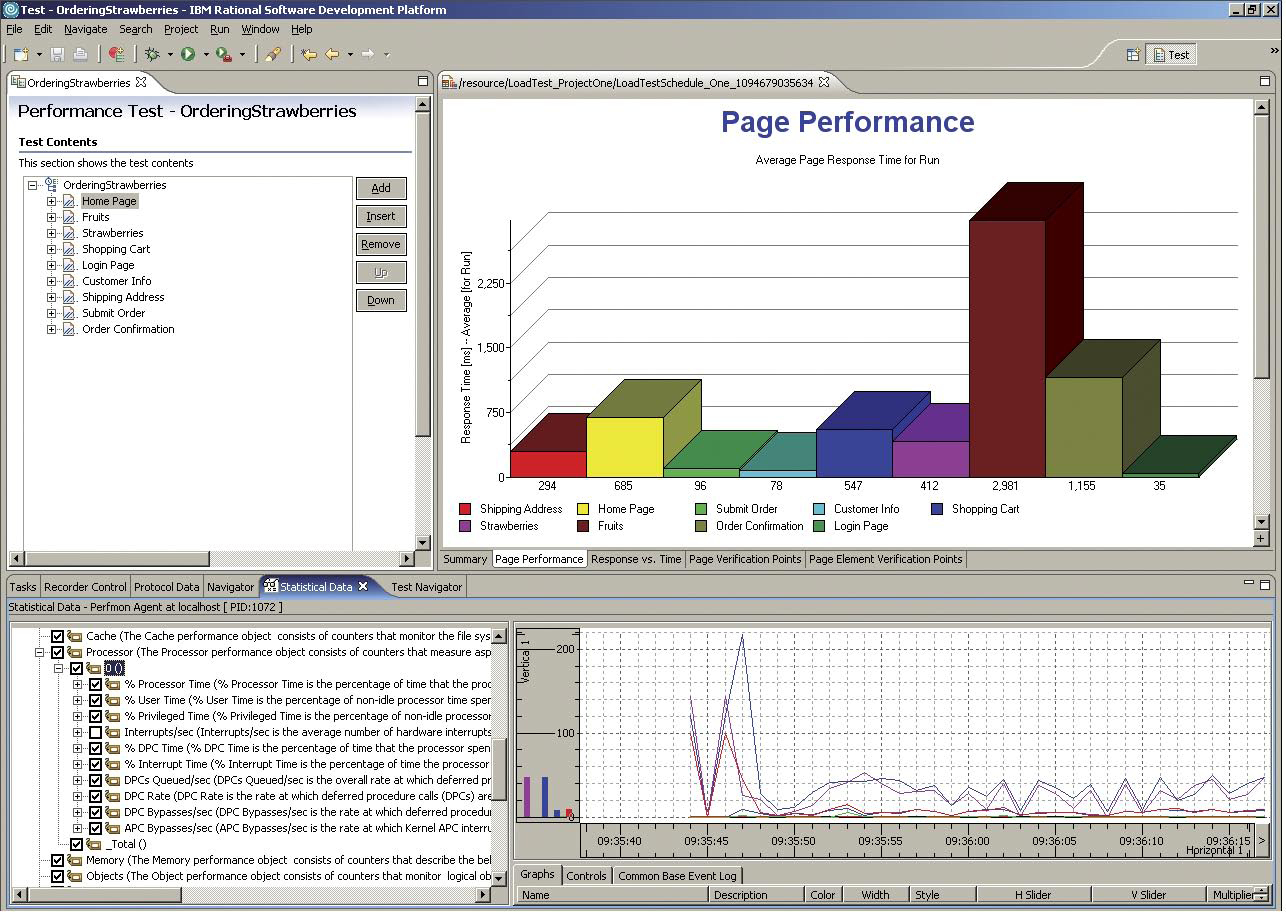Click the Statistical Data tab icon

tap(270, 587)
